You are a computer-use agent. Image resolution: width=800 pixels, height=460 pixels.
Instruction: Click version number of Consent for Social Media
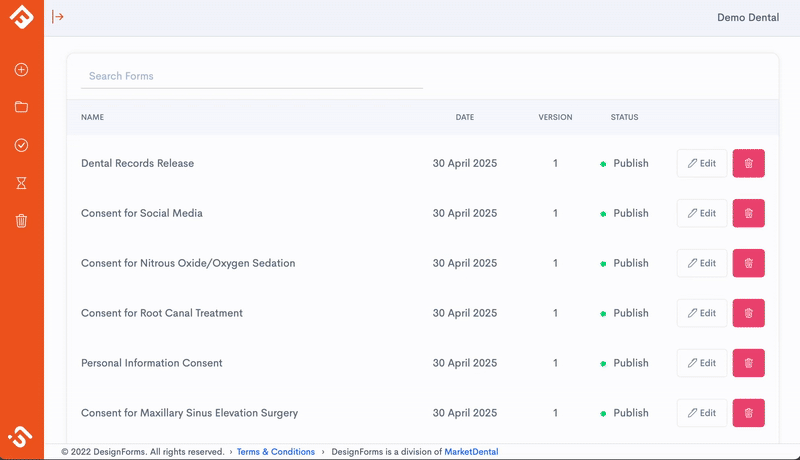(555, 213)
